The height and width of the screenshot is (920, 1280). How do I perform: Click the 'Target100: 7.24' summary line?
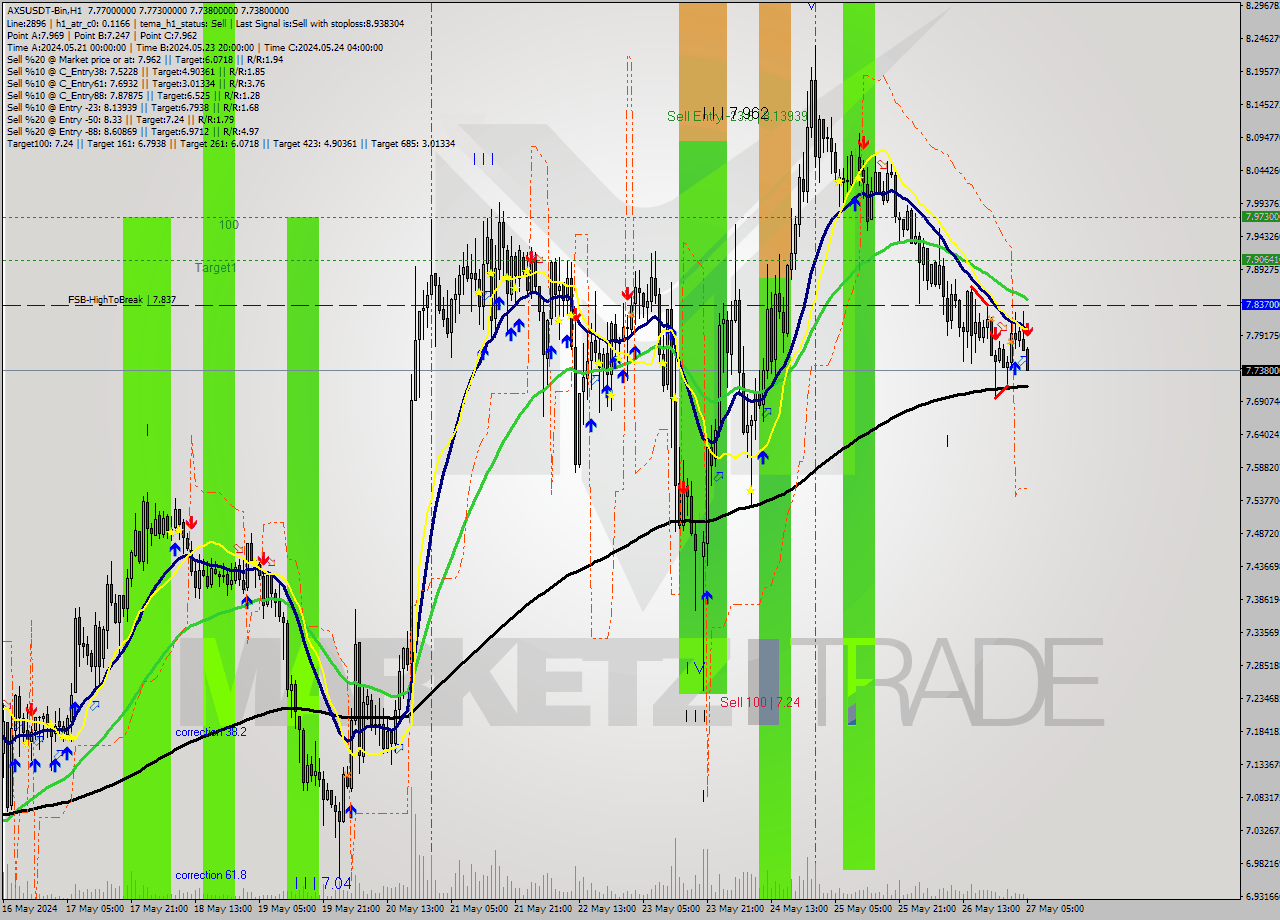230,144
